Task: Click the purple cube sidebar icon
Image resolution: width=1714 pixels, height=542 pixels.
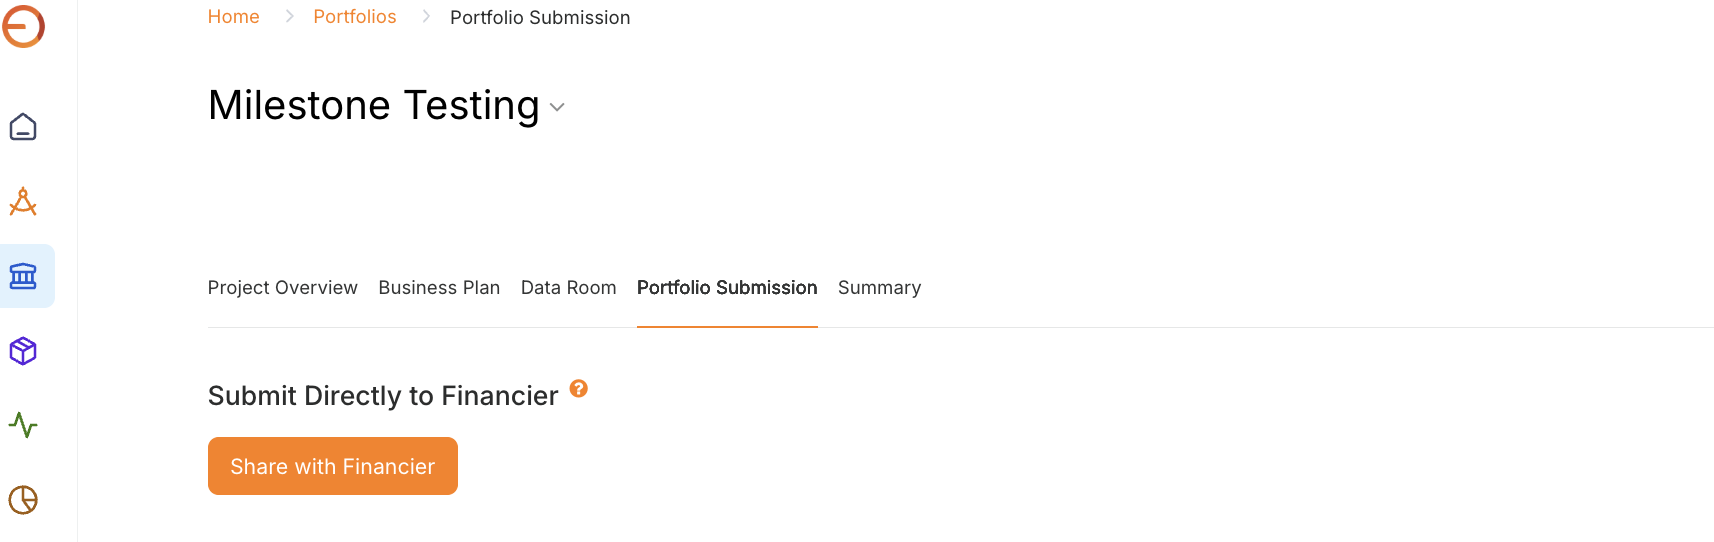Action: pyautogui.click(x=23, y=351)
